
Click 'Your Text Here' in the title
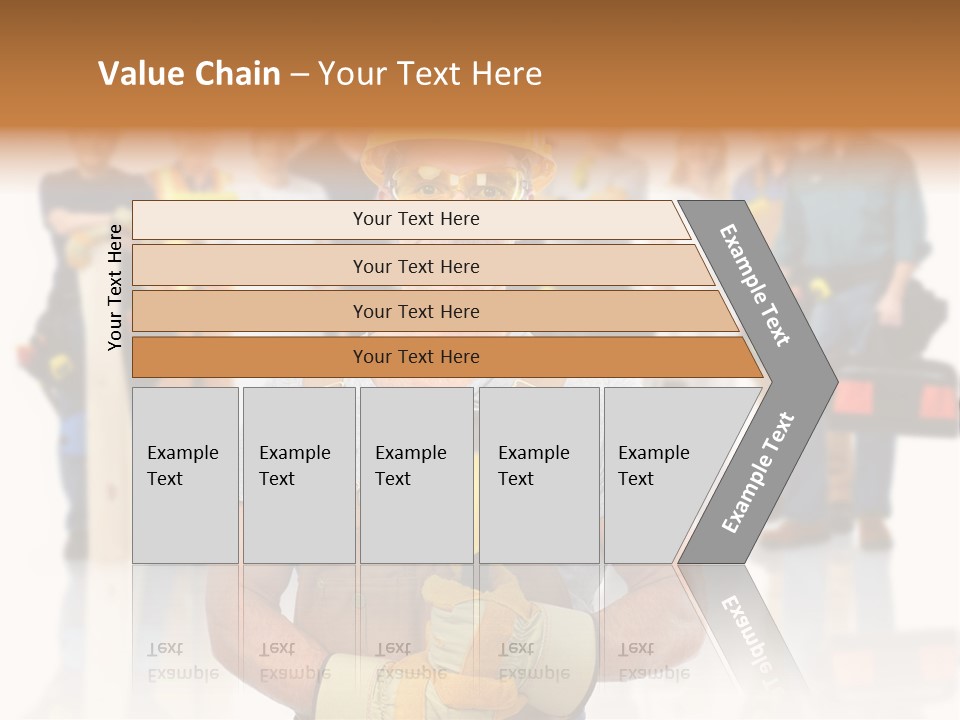click(x=430, y=74)
